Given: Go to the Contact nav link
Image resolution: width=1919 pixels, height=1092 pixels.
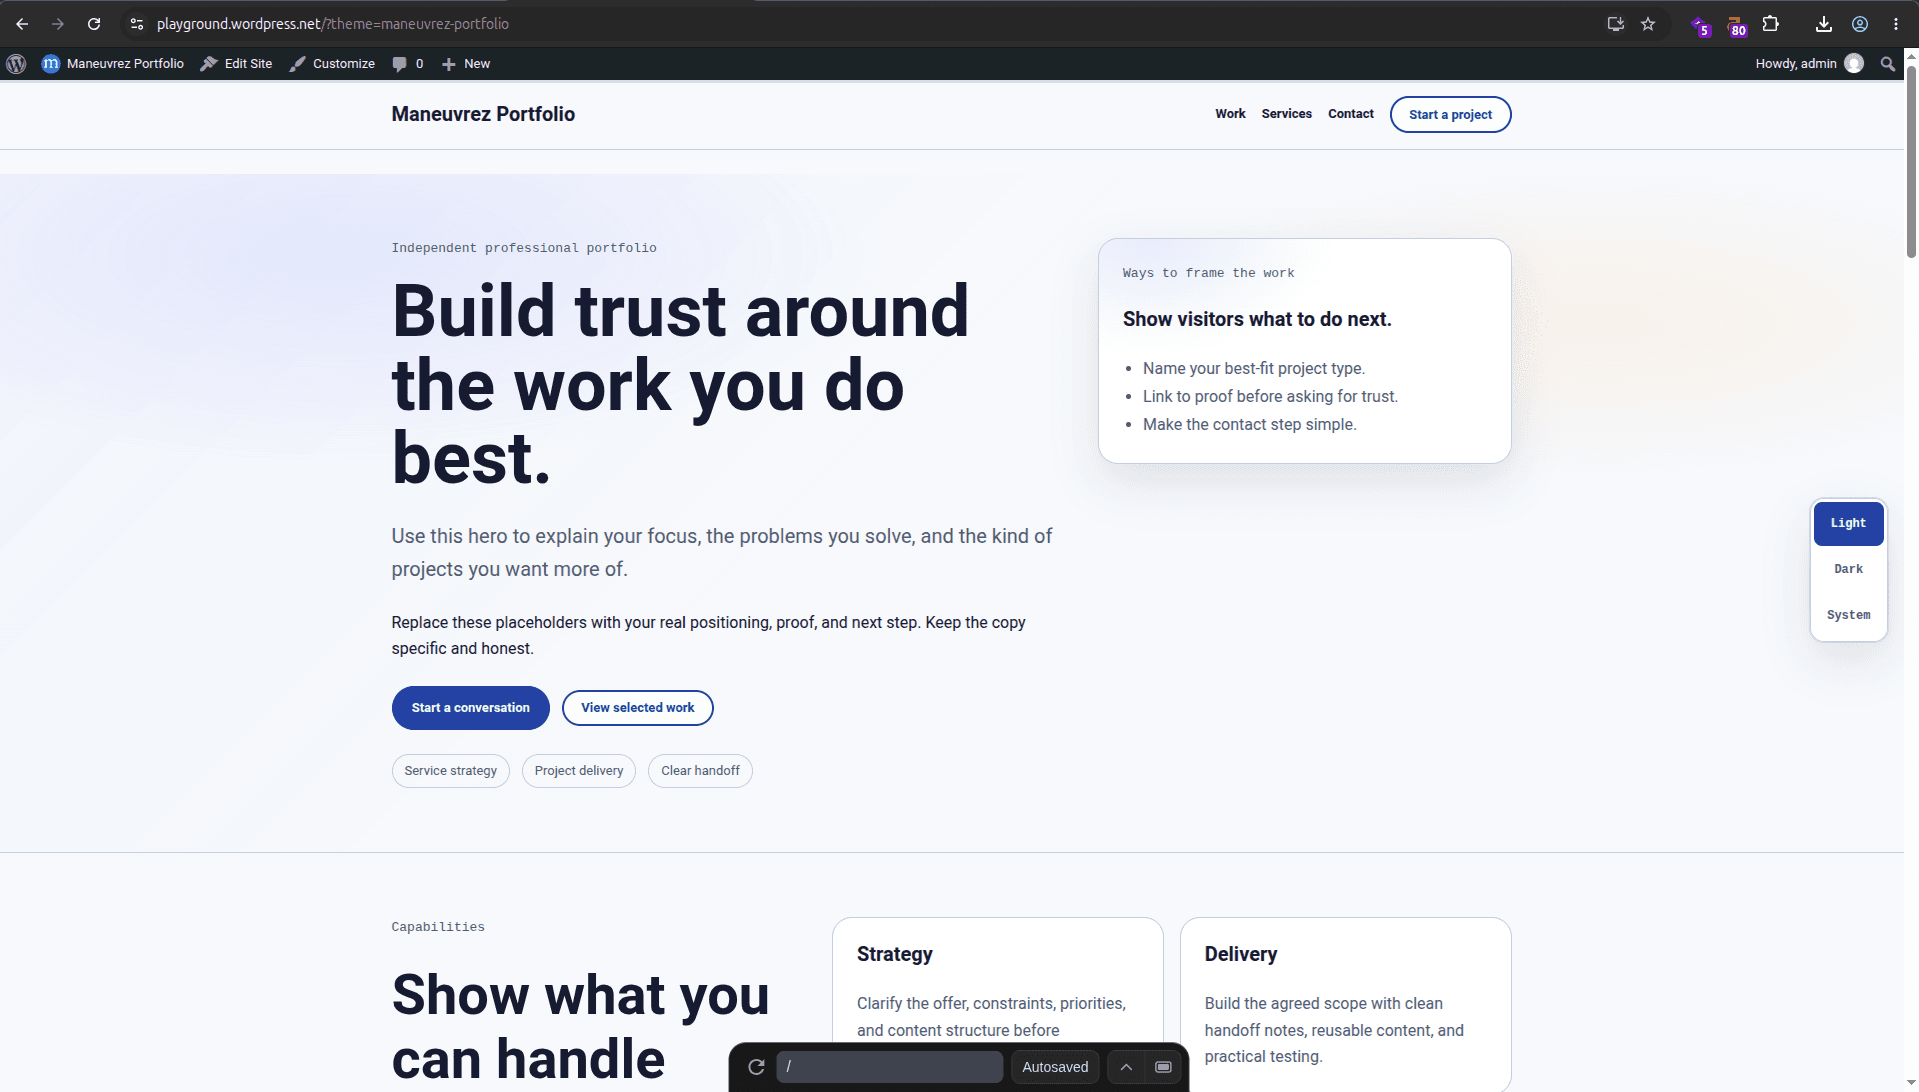Looking at the screenshot, I should coord(1350,114).
